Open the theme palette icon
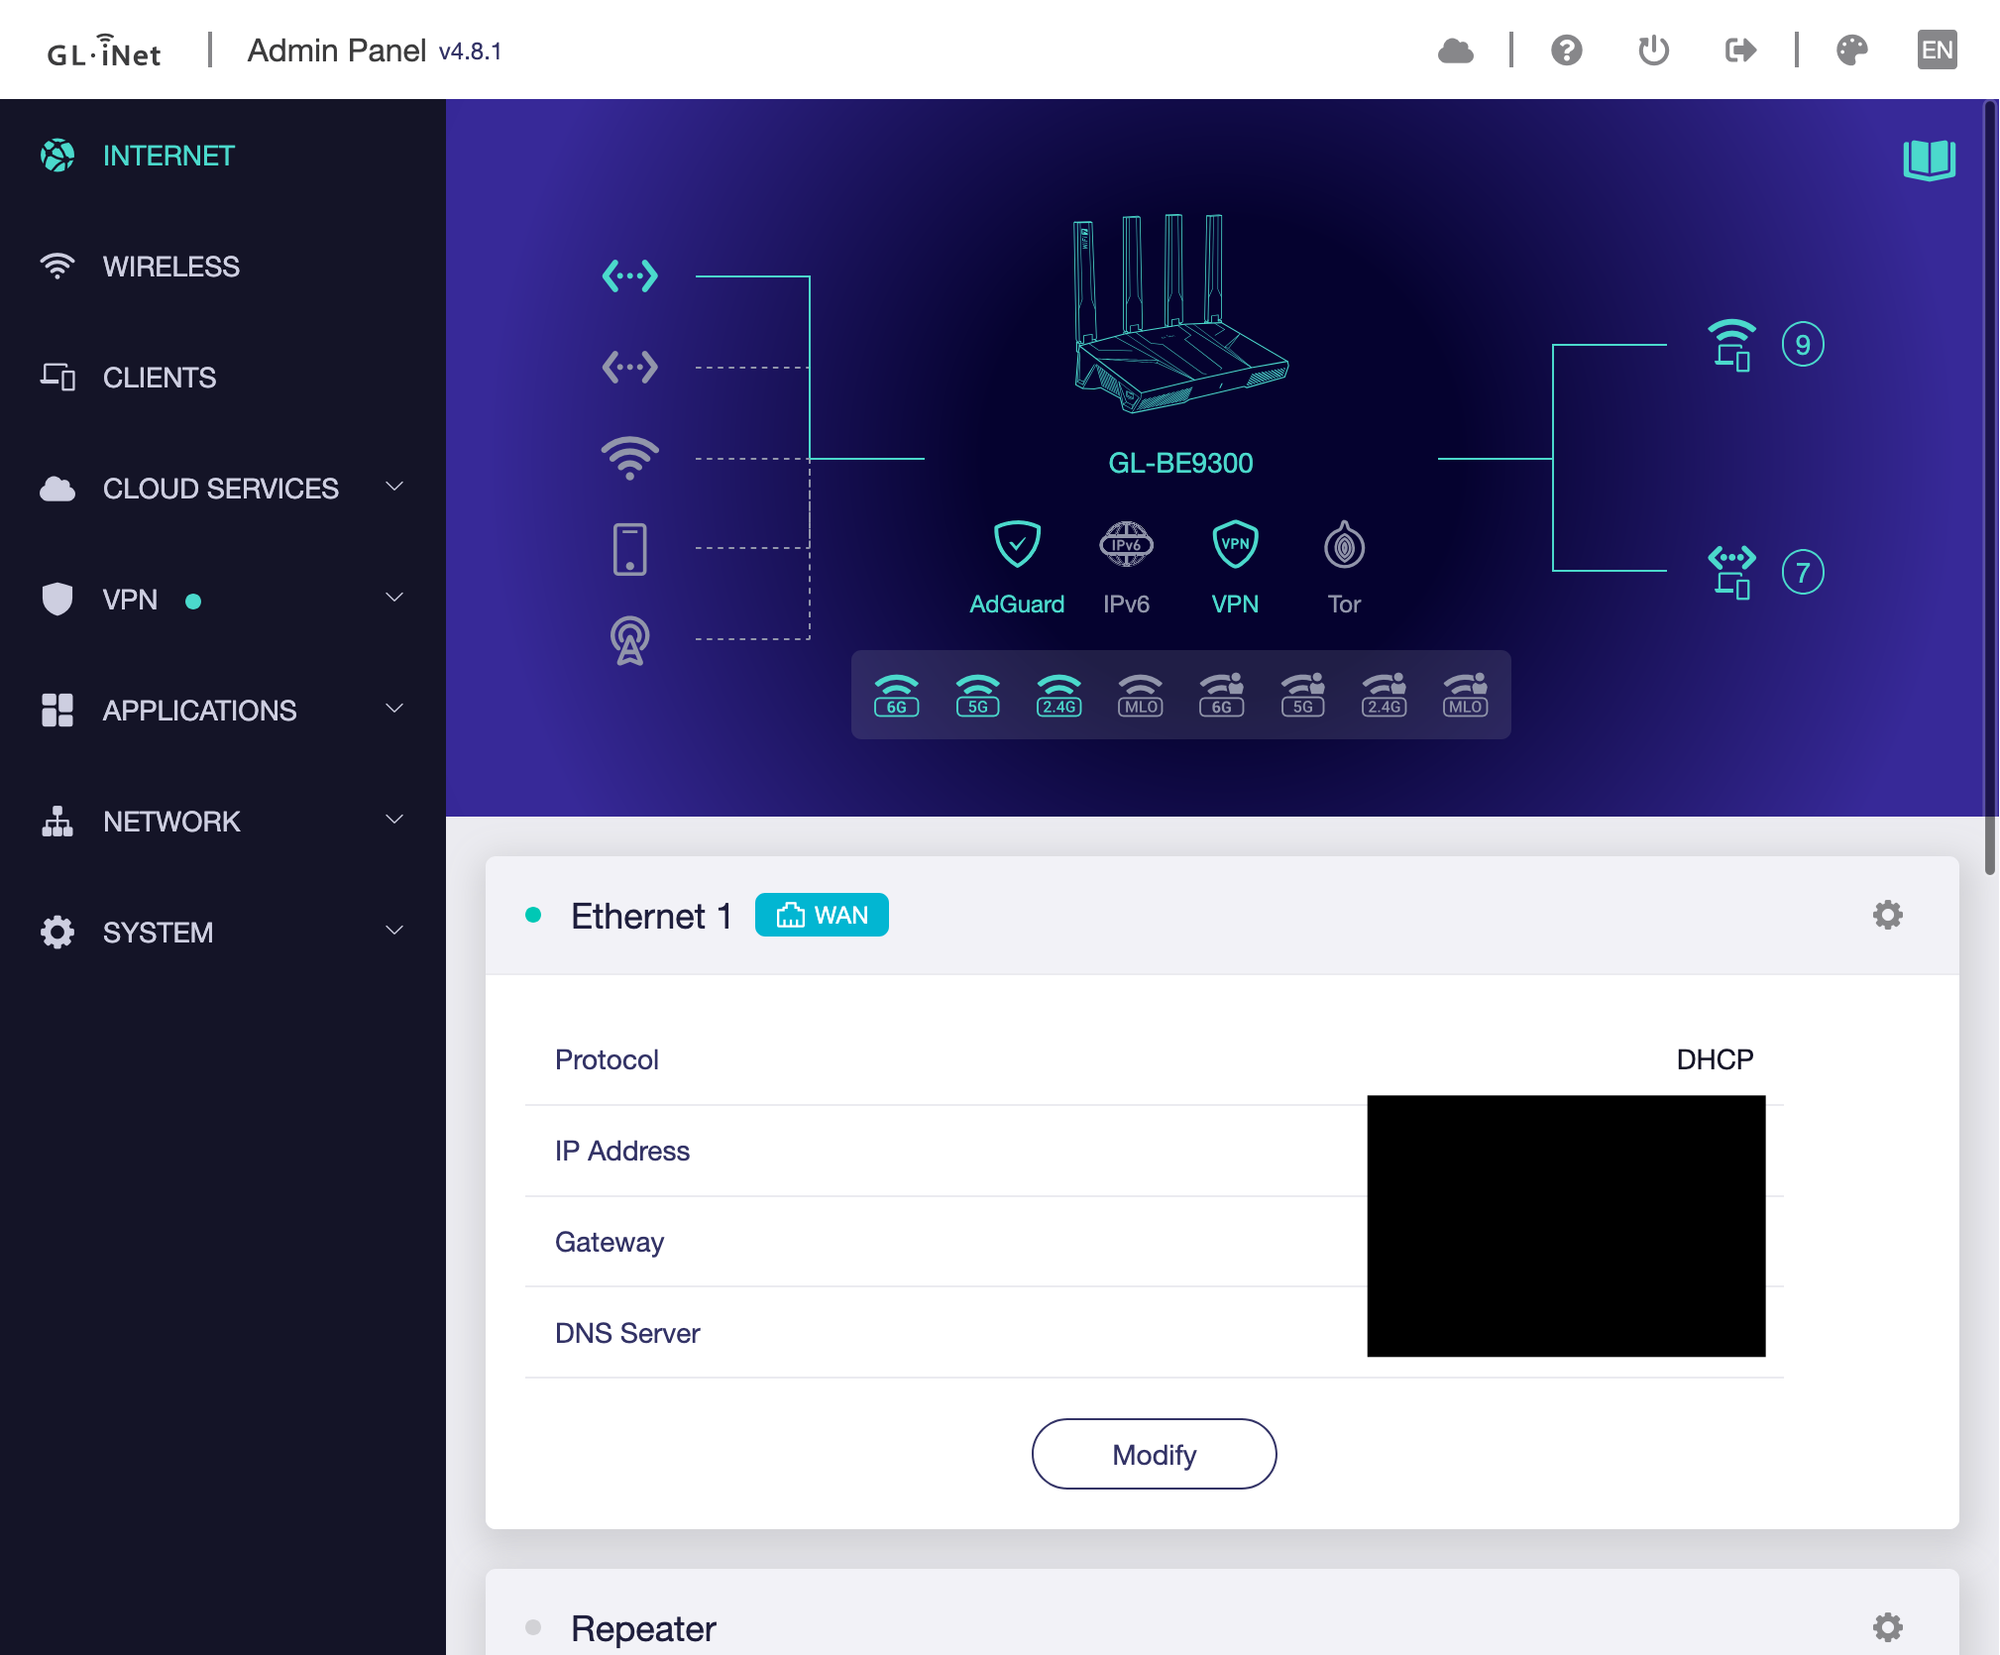 [1851, 51]
